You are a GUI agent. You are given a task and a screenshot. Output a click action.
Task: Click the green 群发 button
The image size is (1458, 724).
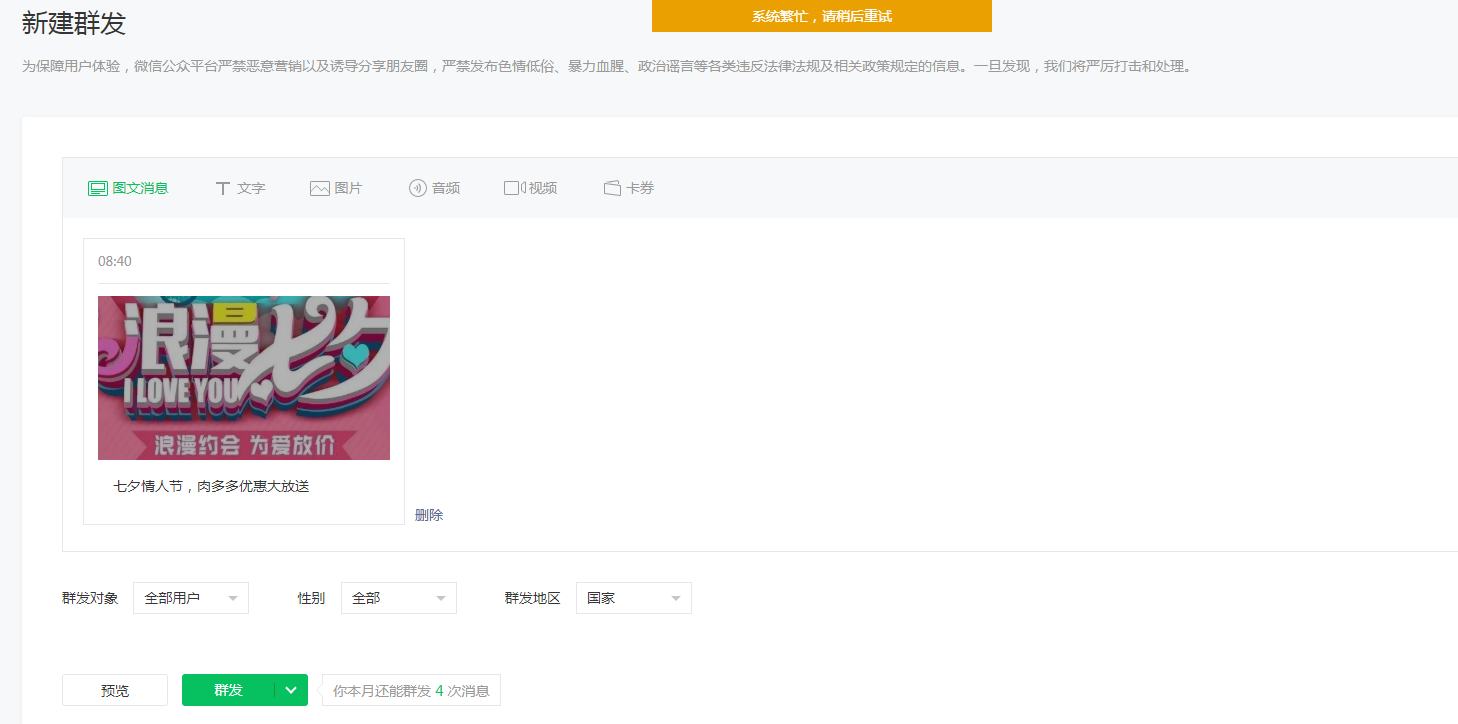pyautogui.click(x=228, y=690)
